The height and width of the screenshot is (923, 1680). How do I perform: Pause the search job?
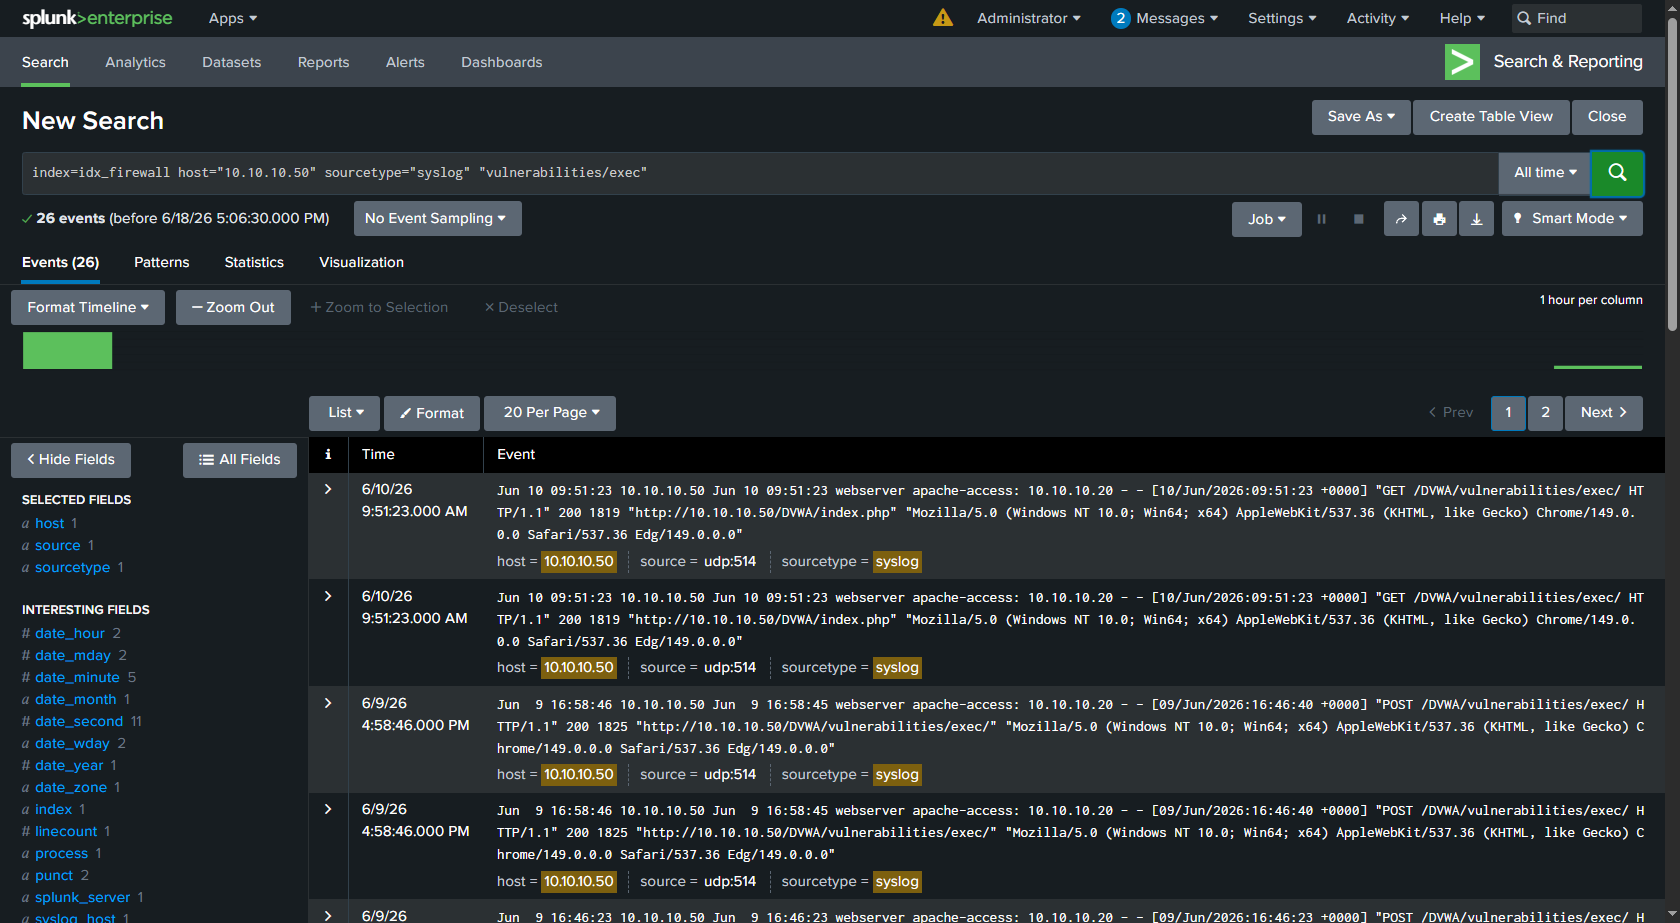[1321, 219]
